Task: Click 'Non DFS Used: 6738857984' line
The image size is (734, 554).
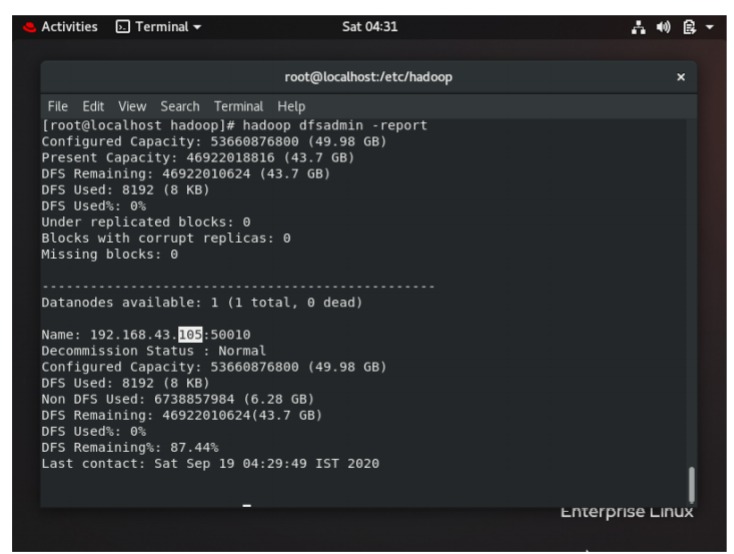Action: click(x=177, y=399)
